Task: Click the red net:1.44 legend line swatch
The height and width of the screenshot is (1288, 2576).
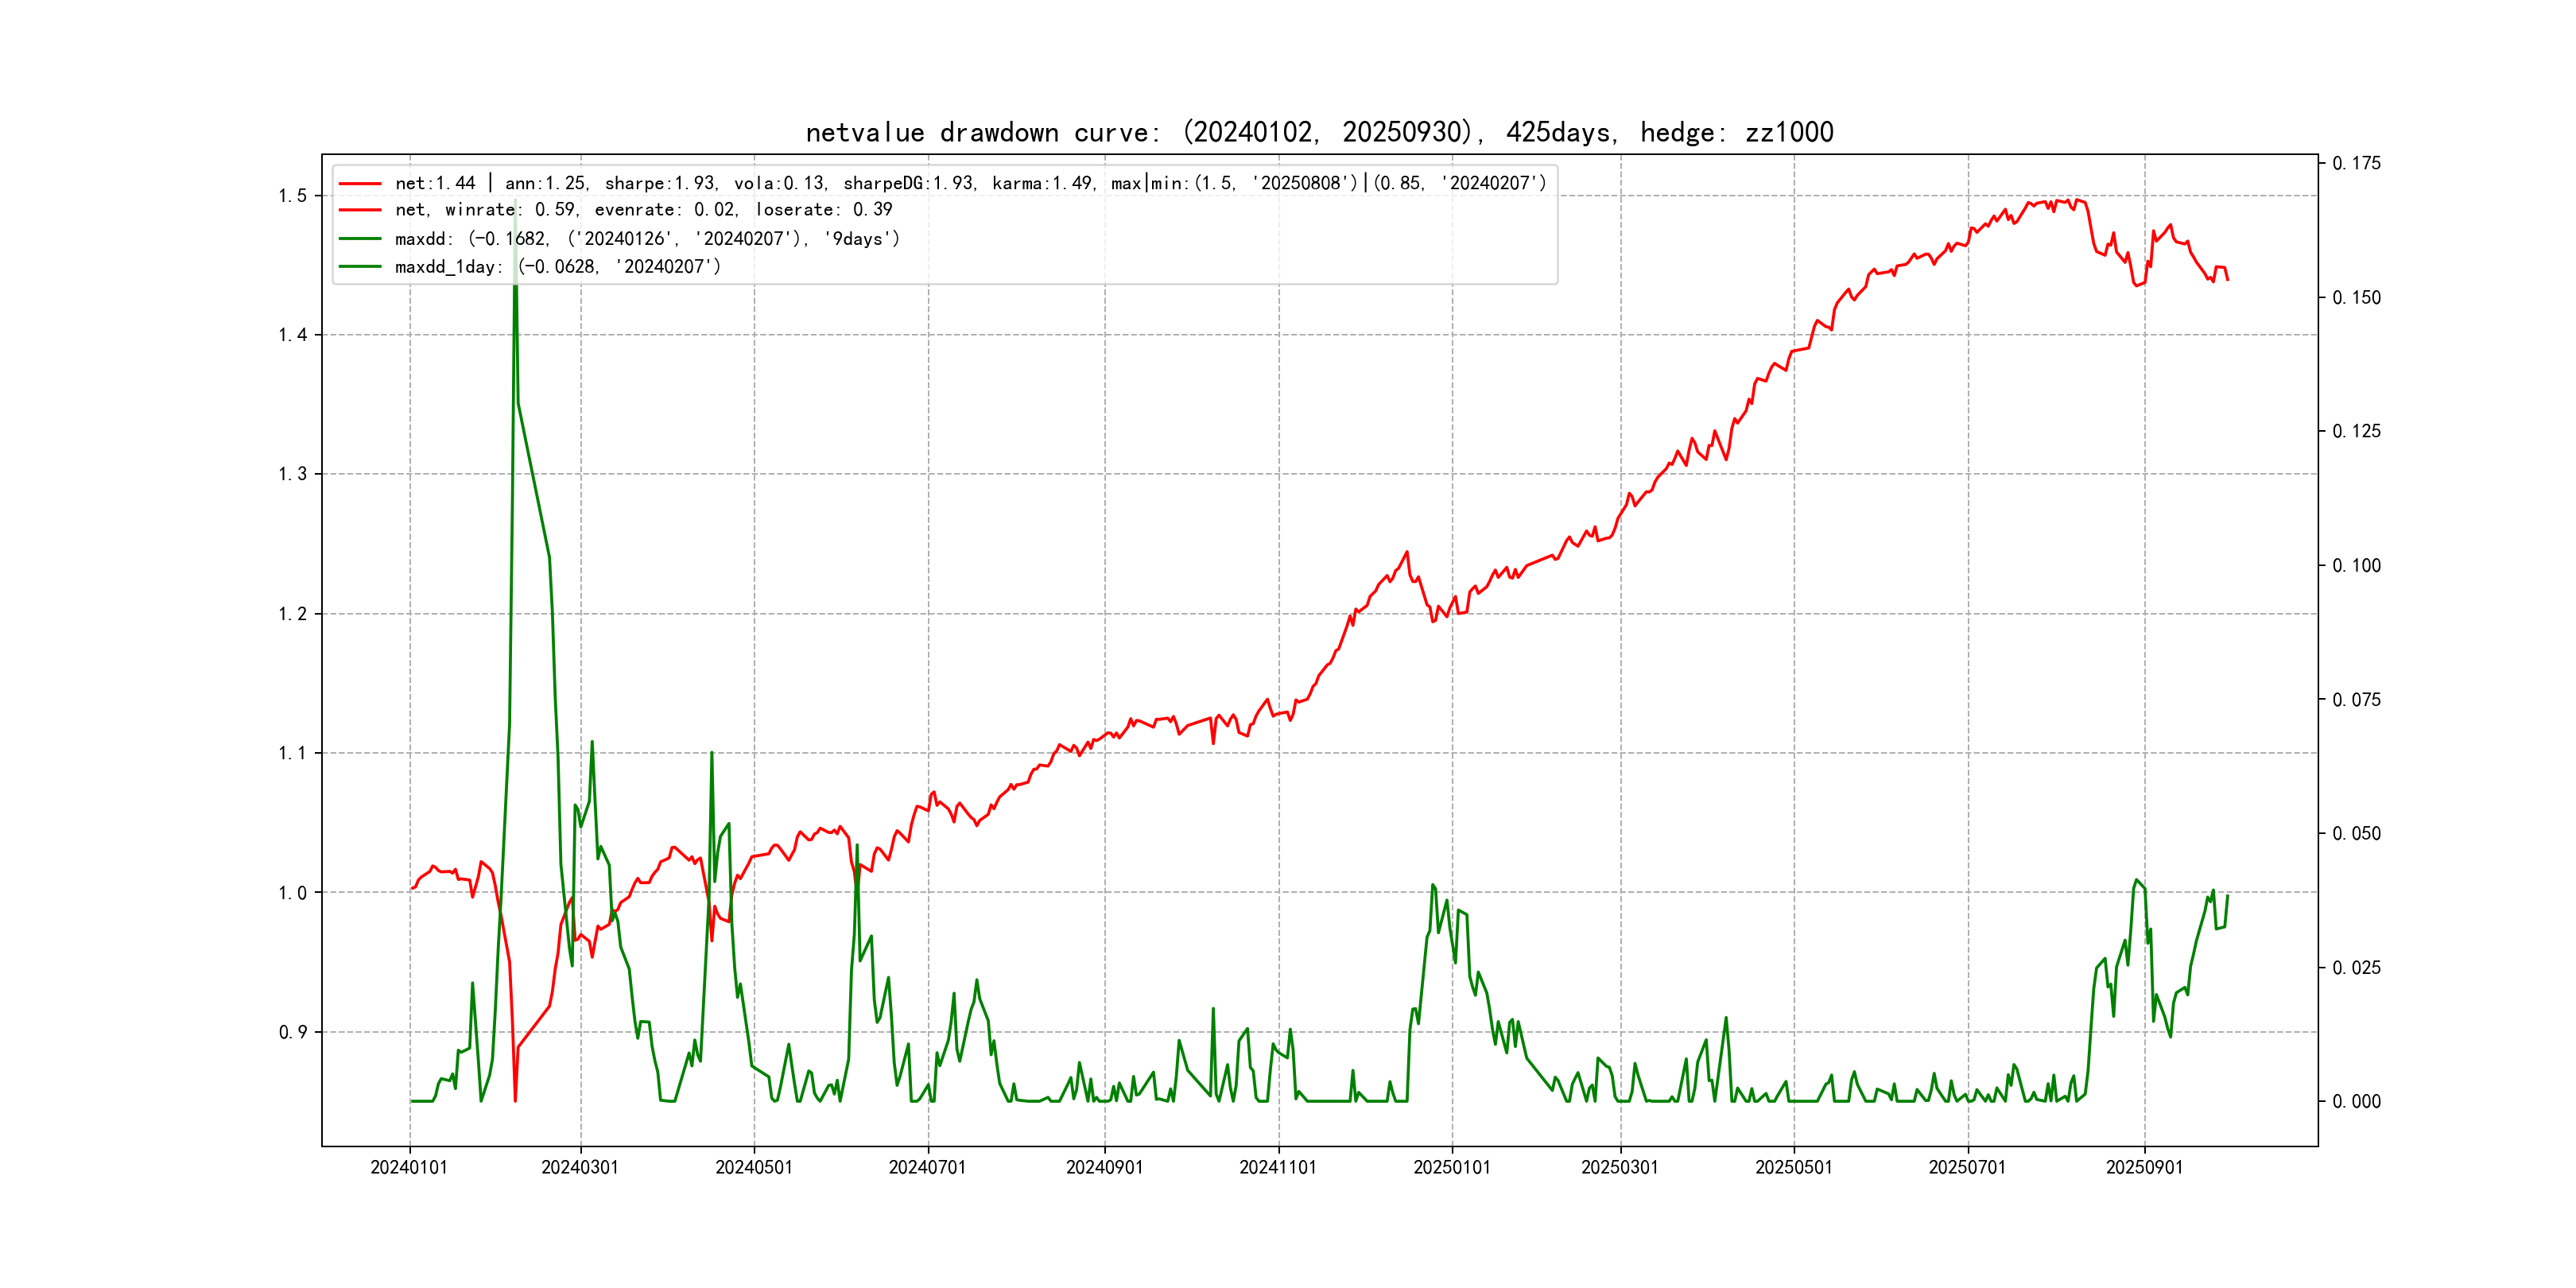Action: (x=360, y=184)
